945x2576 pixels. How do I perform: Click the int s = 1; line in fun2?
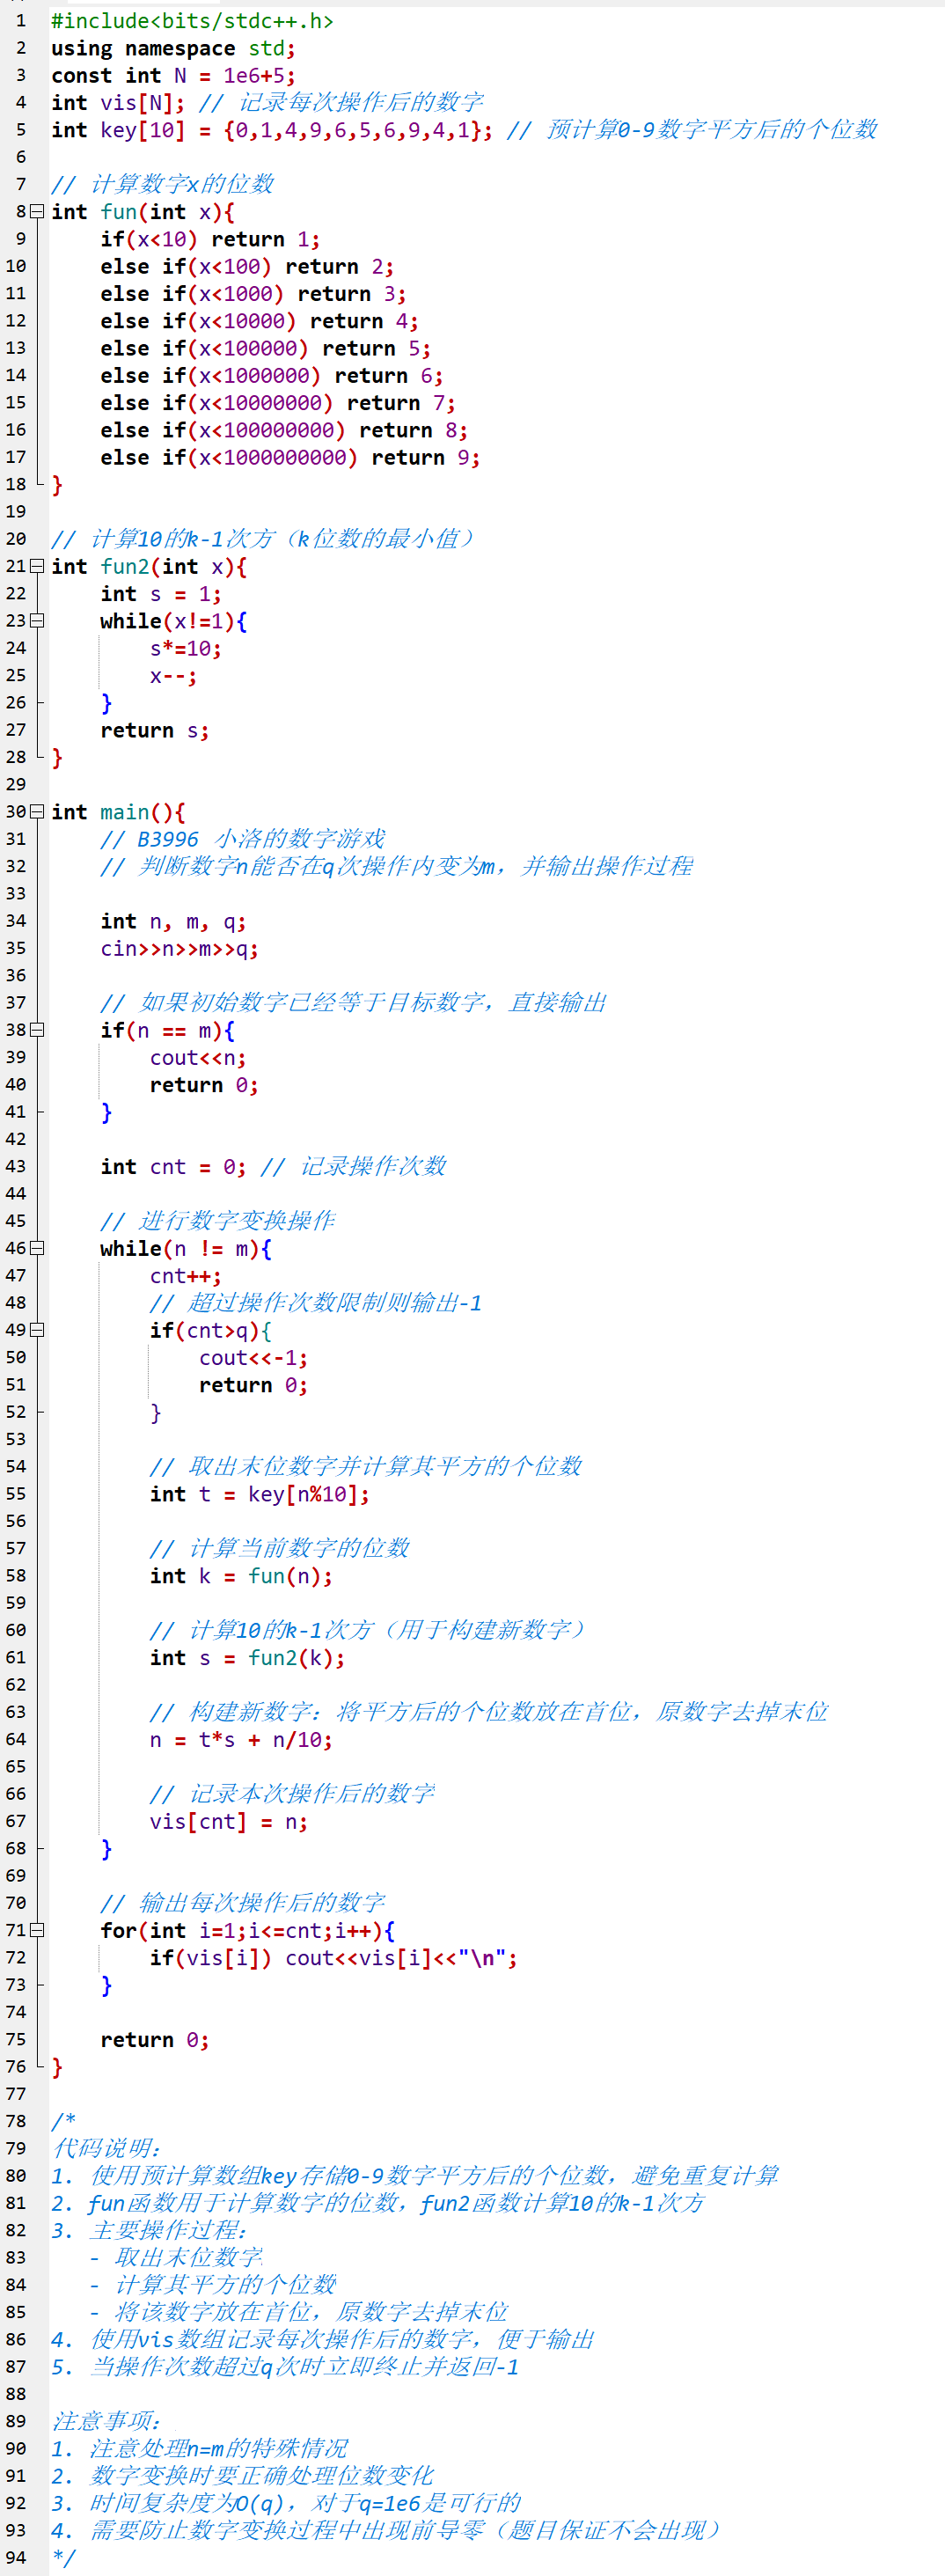point(161,594)
